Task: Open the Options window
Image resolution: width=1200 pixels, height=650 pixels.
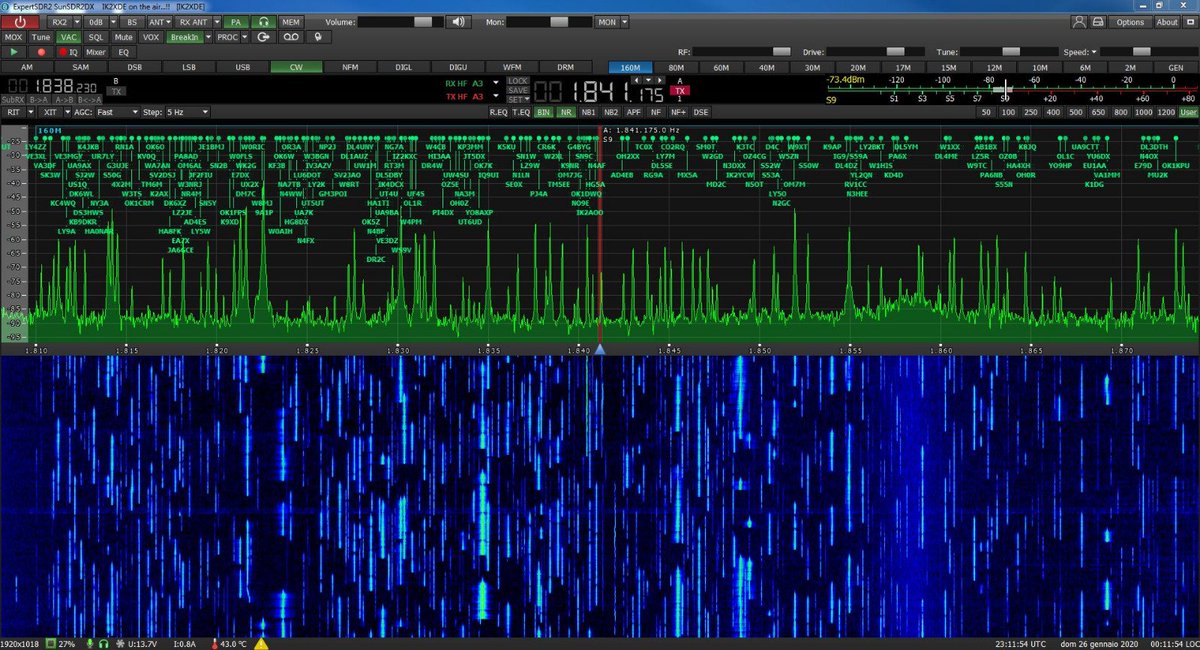Action: (1130, 21)
